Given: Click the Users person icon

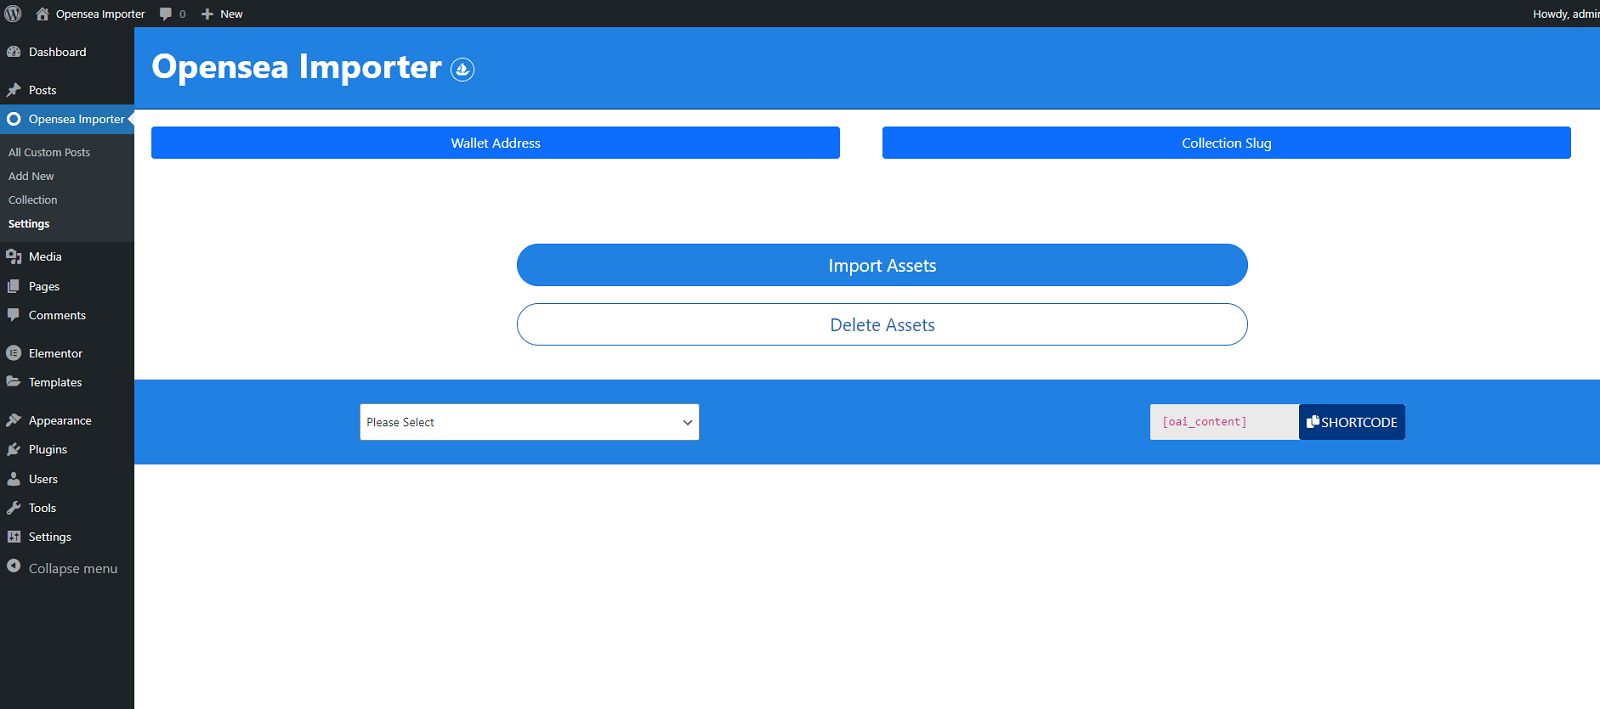Looking at the screenshot, I should (14, 479).
